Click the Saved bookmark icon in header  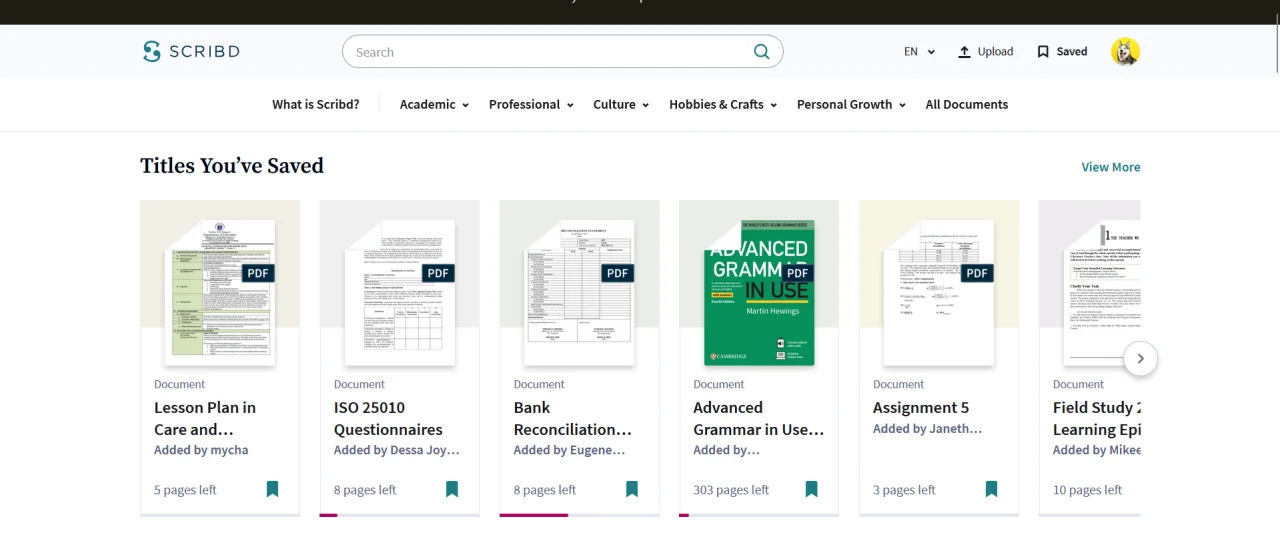[x=1043, y=52]
